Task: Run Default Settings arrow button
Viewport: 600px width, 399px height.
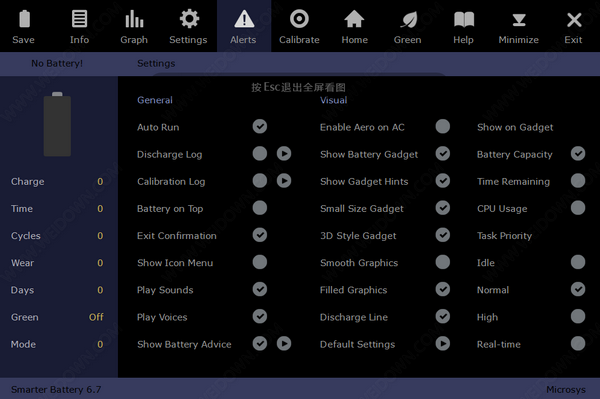Action: [x=443, y=344]
